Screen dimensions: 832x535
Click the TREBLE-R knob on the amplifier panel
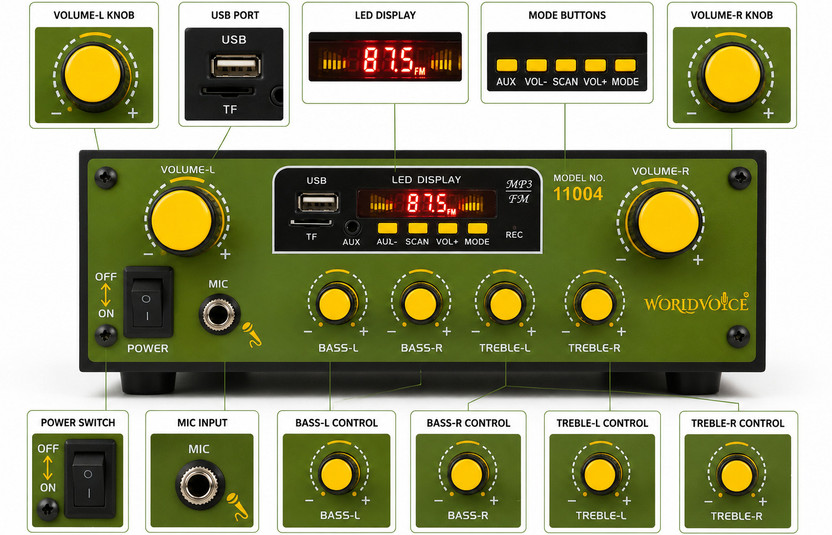pyautogui.click(x=596, y=304)
